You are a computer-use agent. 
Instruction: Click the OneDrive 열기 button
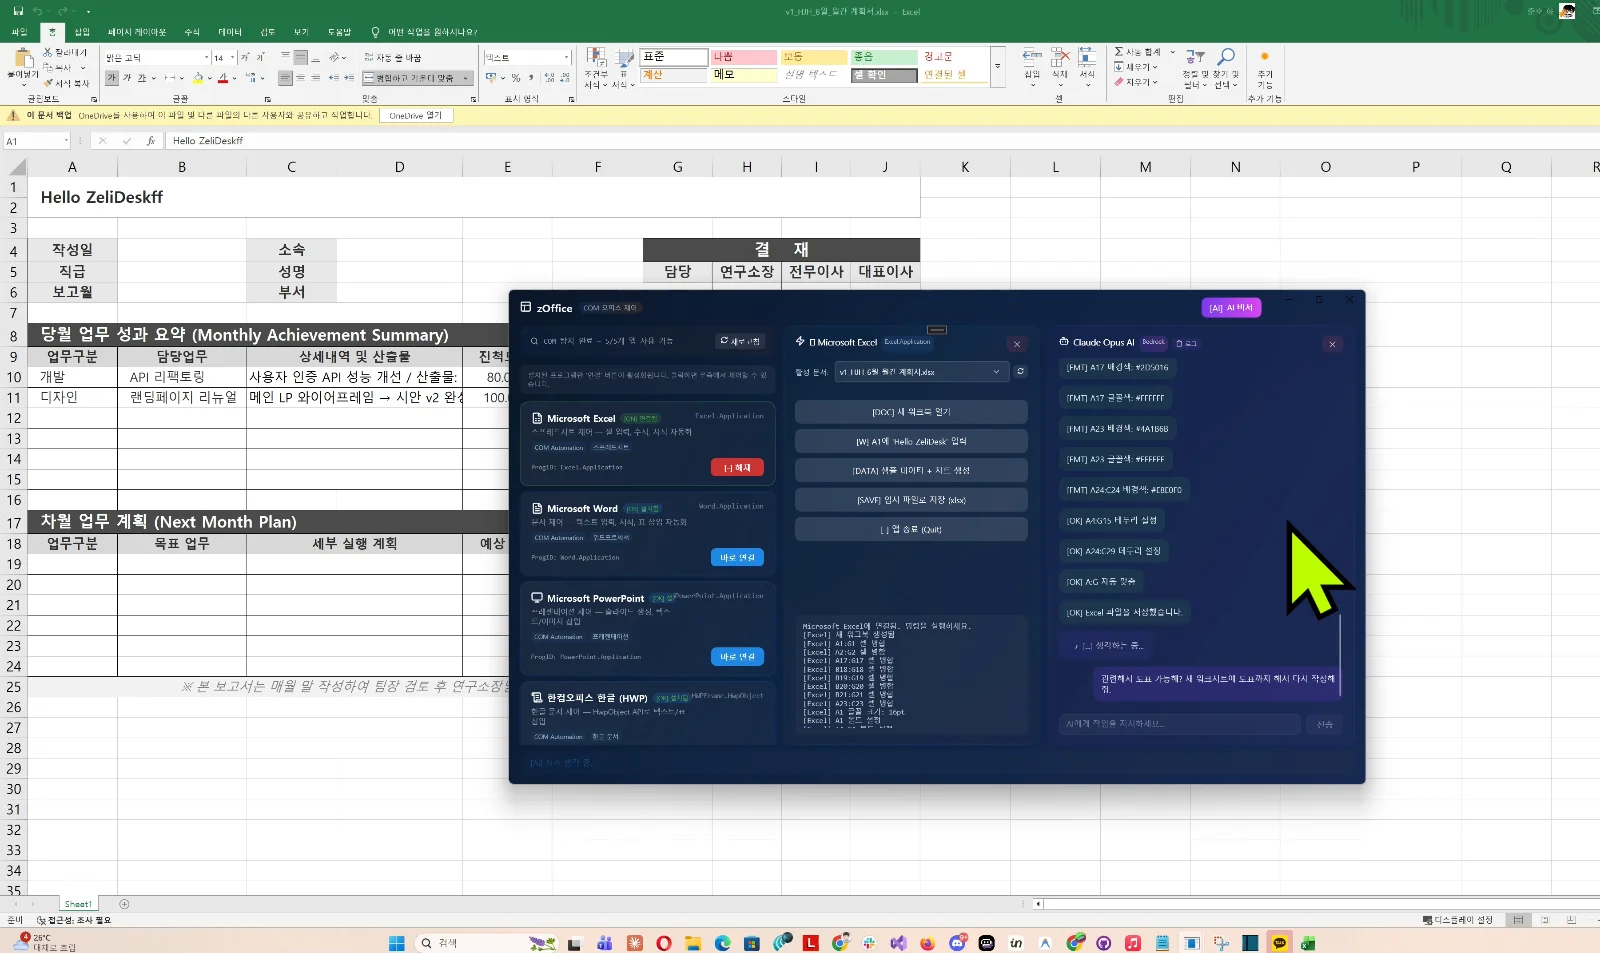tap(416, 116)
